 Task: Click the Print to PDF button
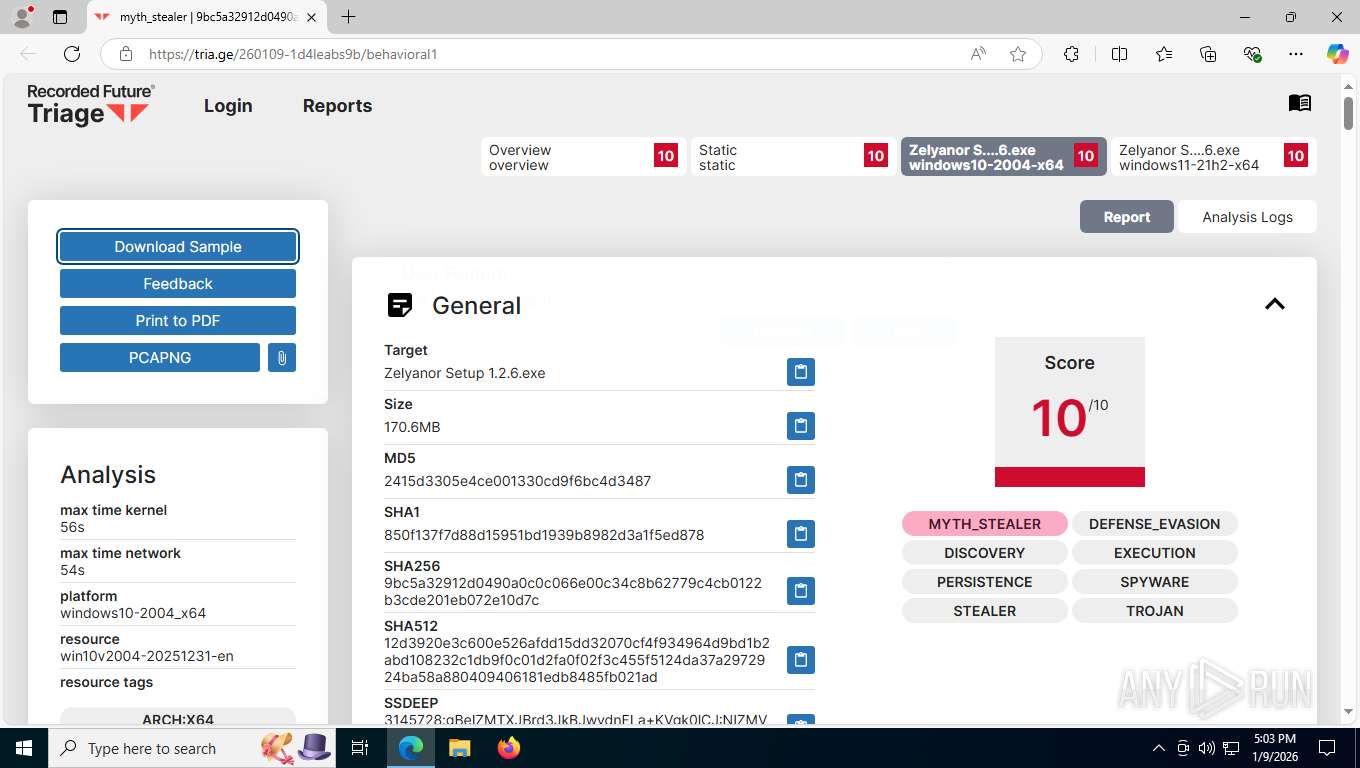click(178, 320)
